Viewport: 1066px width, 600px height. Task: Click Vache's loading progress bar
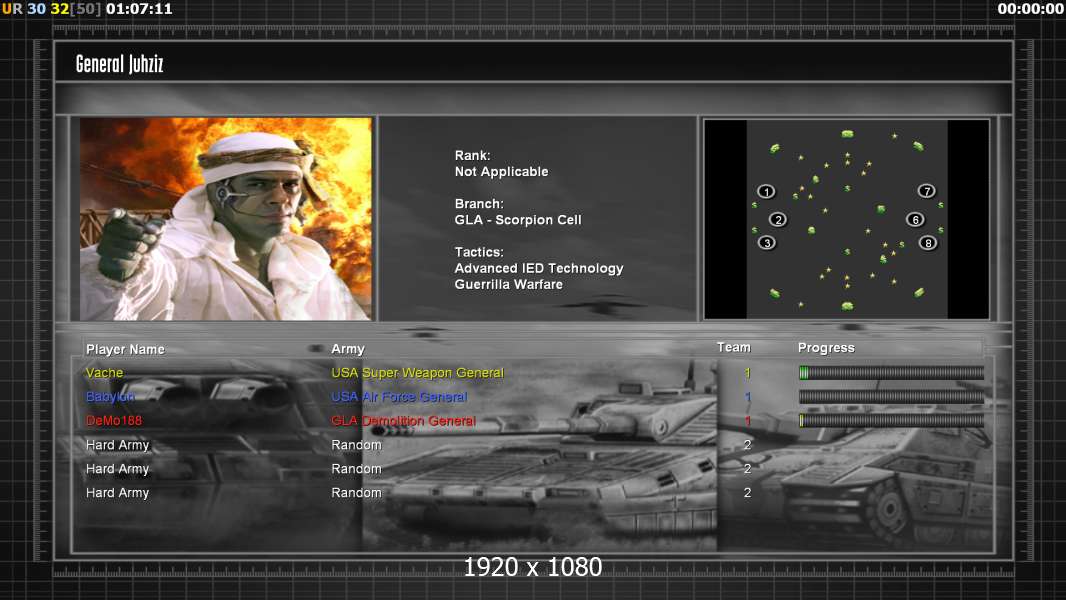[x=891, y=373]
